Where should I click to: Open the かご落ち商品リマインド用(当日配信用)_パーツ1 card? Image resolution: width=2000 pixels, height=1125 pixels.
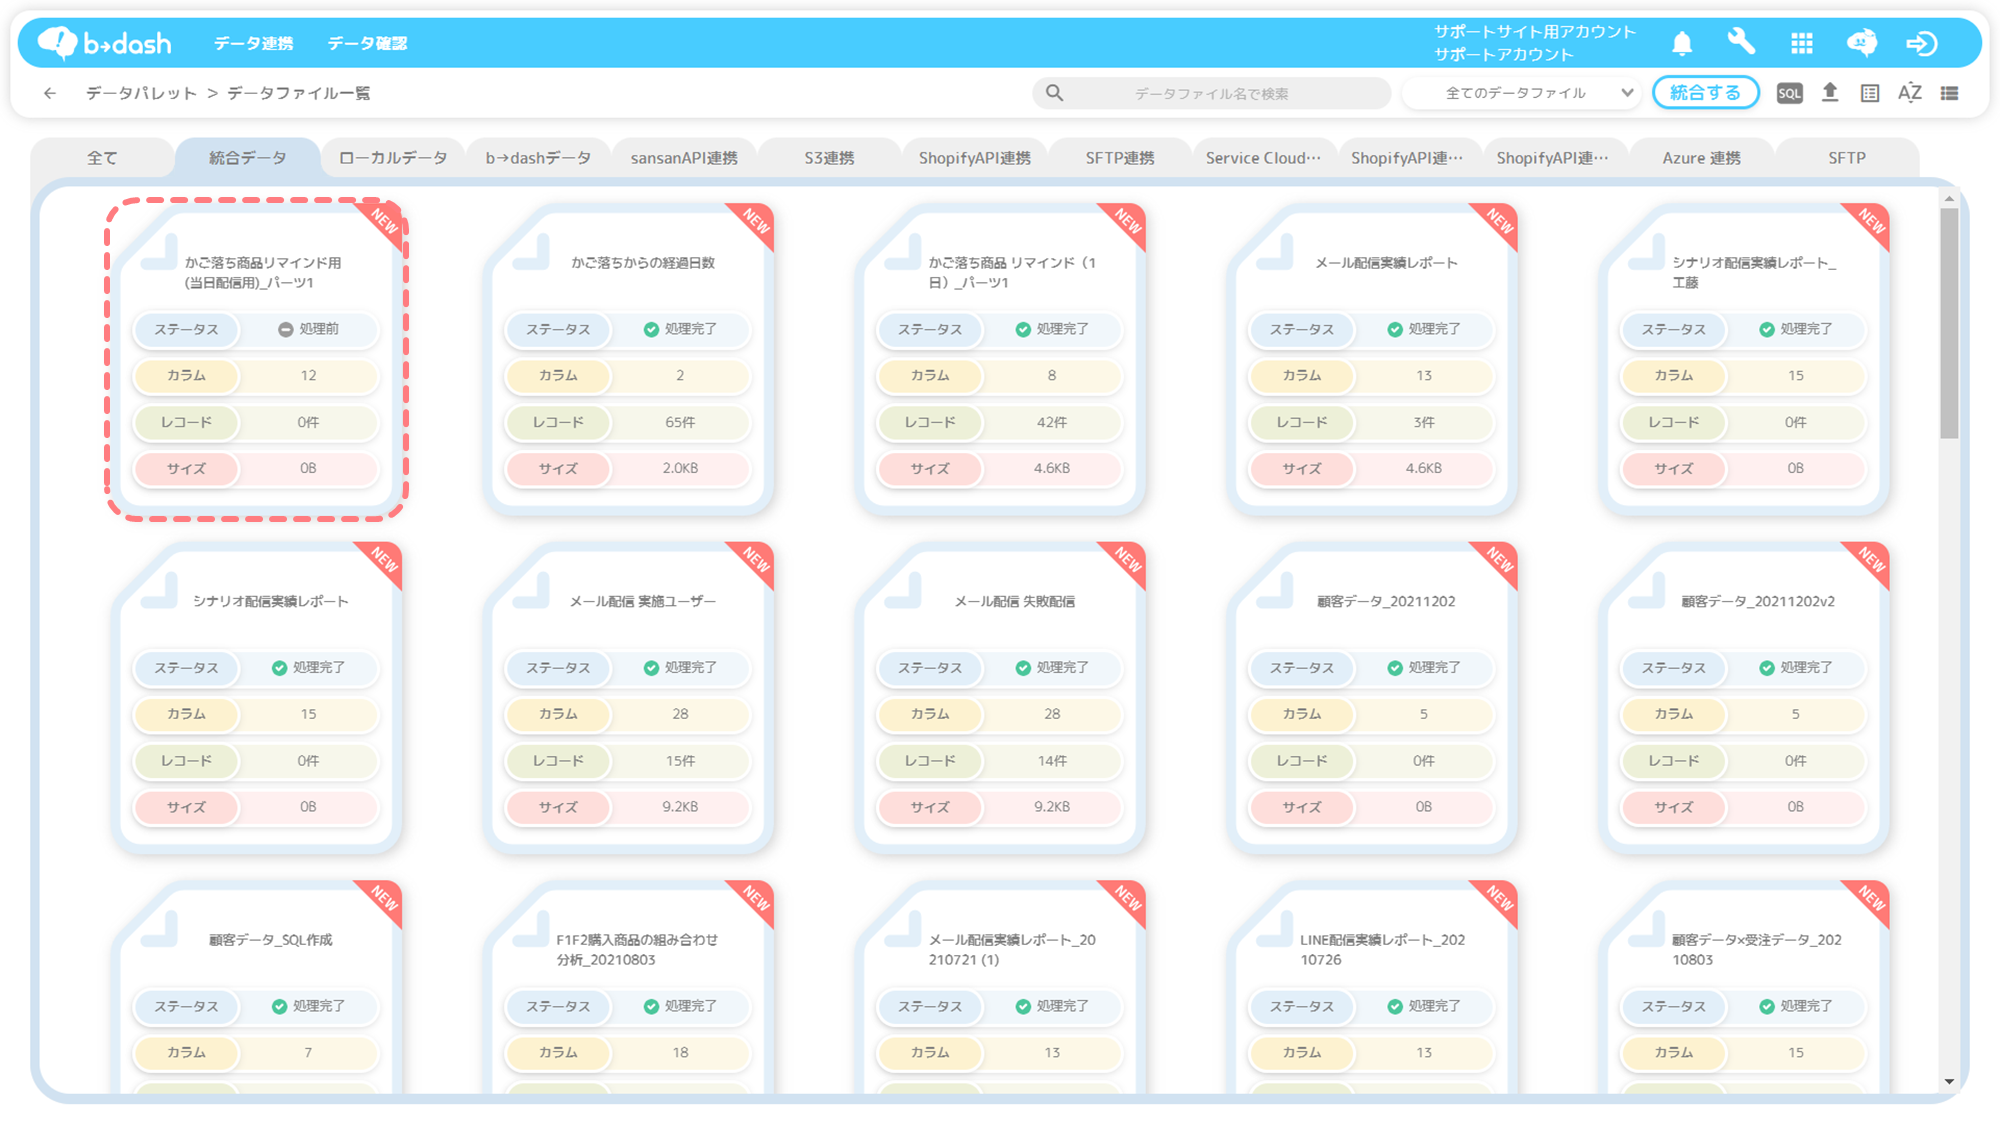pyautogui.click(x=256, y=359)
